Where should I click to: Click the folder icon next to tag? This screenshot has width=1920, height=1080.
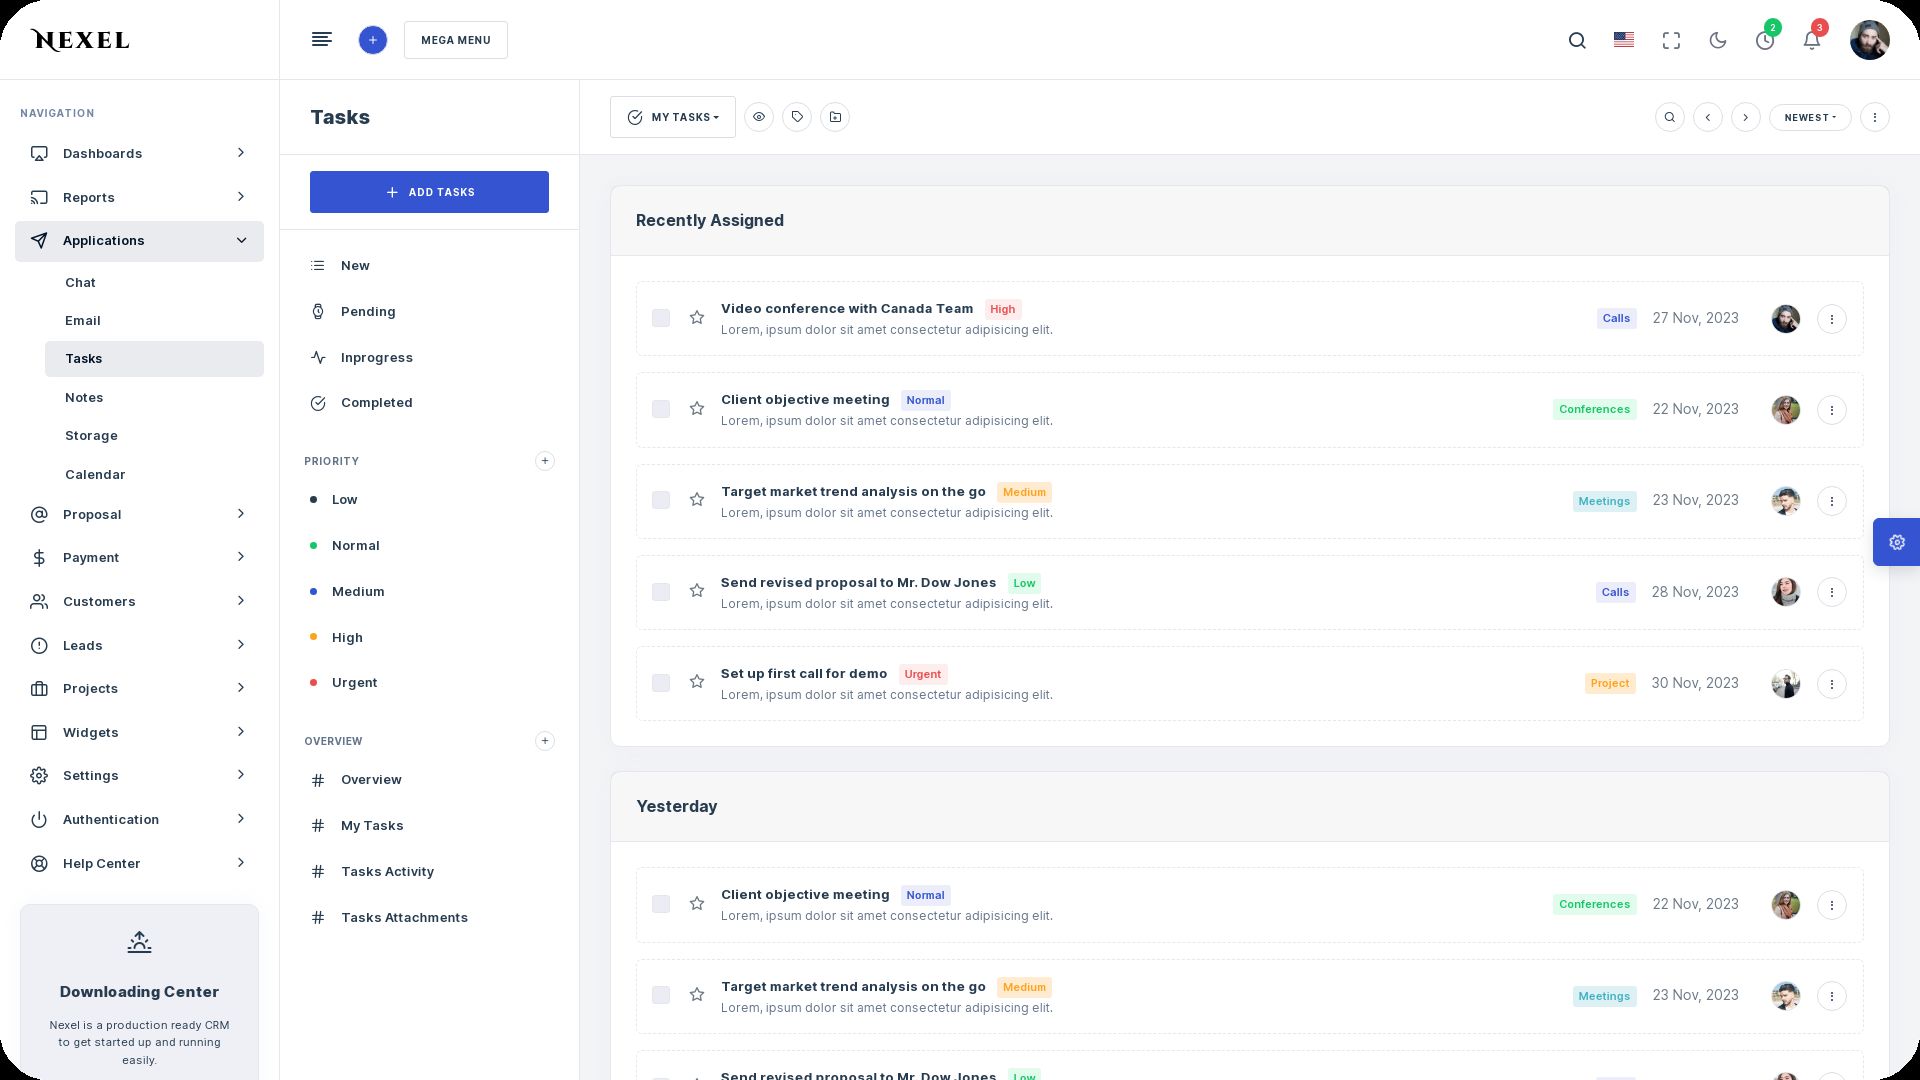(835, 117)
